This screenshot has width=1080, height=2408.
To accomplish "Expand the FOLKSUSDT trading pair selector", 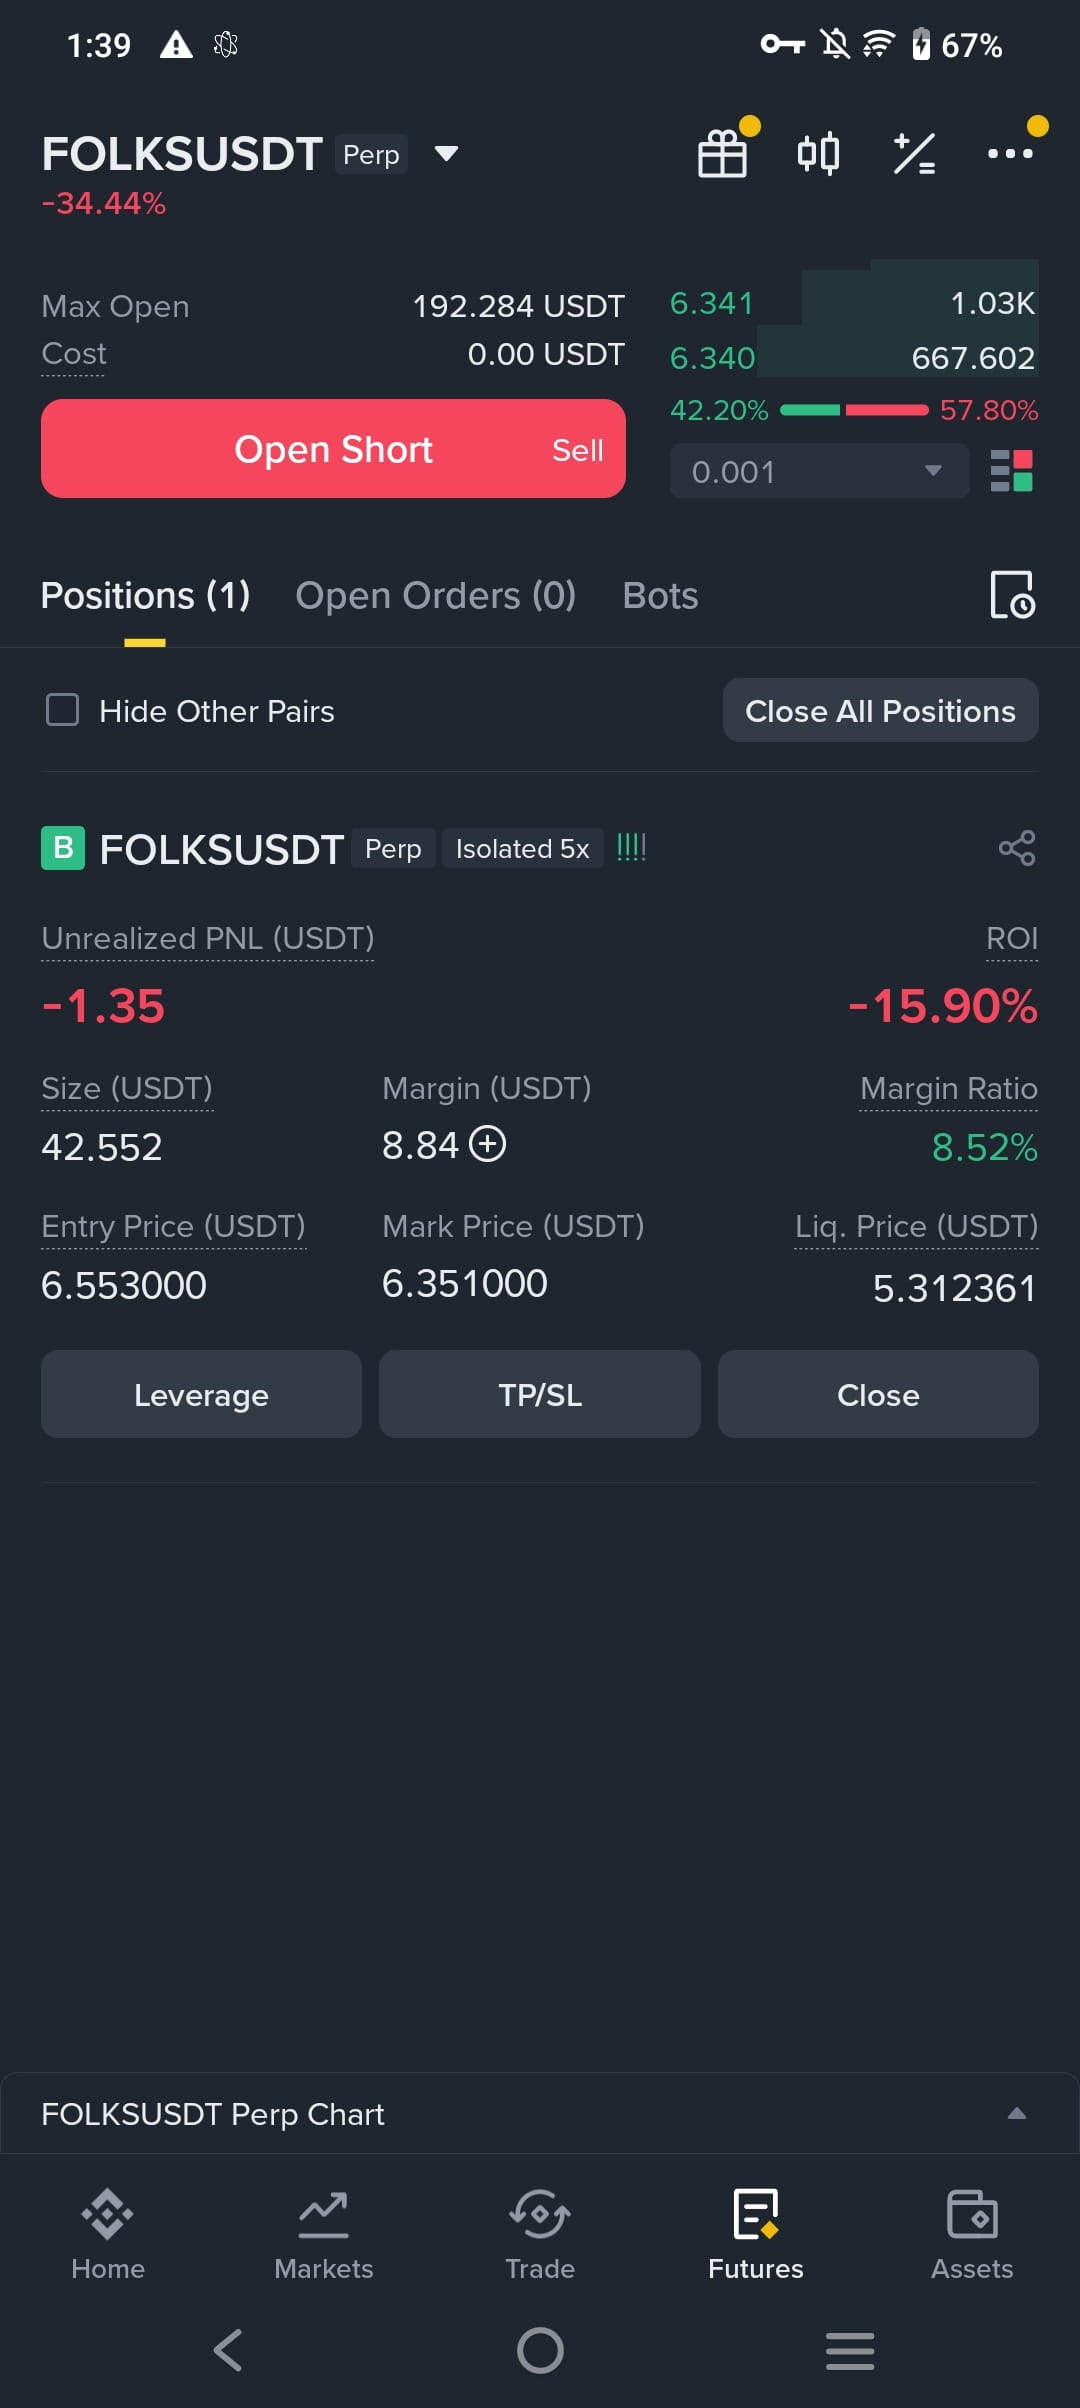I will 446,154.
